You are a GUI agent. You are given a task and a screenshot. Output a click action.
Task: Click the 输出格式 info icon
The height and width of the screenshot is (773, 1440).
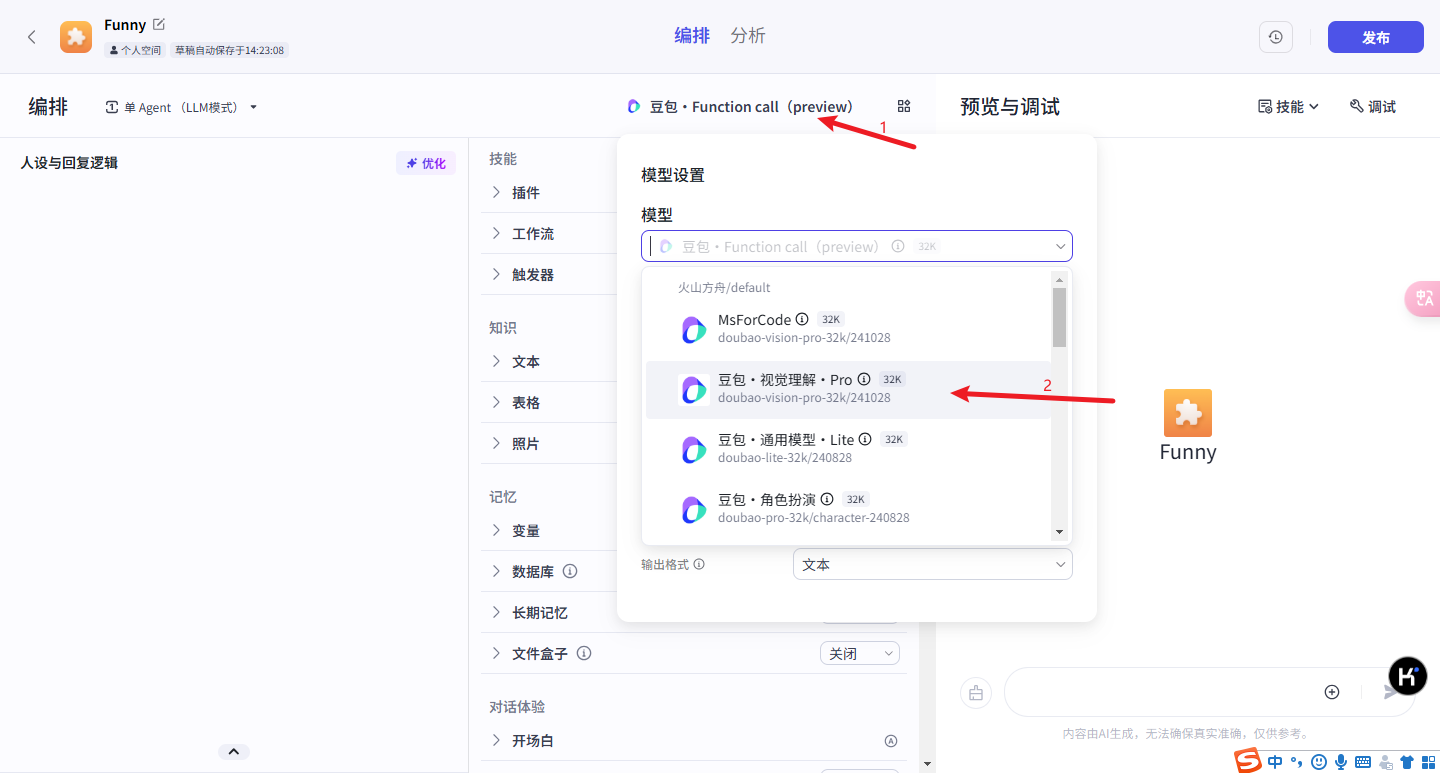coord(699,564)
